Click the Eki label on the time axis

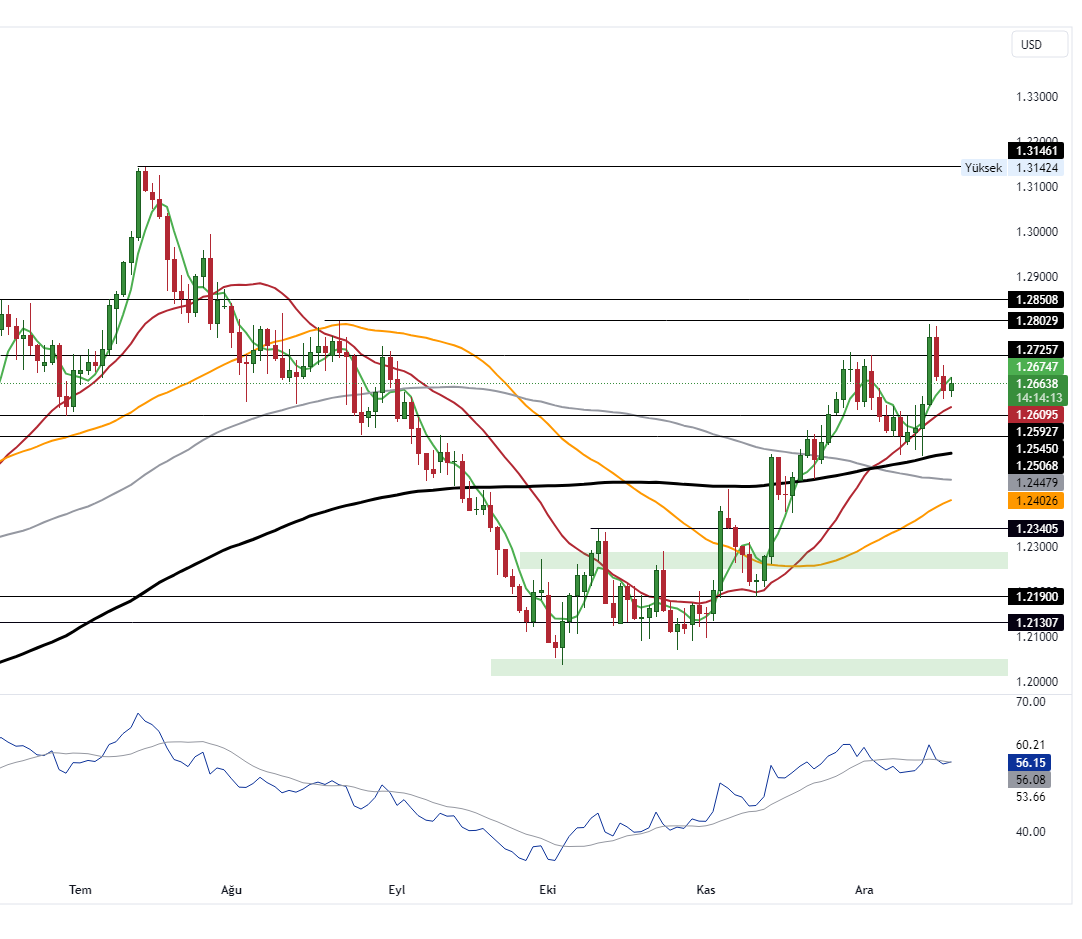[547, 889]
